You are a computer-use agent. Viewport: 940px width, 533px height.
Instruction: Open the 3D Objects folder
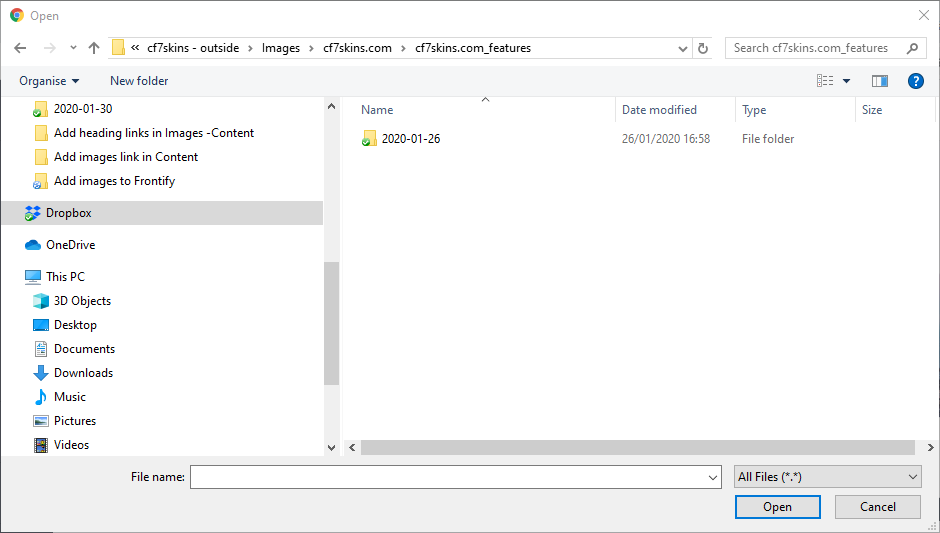coord(82,301)
